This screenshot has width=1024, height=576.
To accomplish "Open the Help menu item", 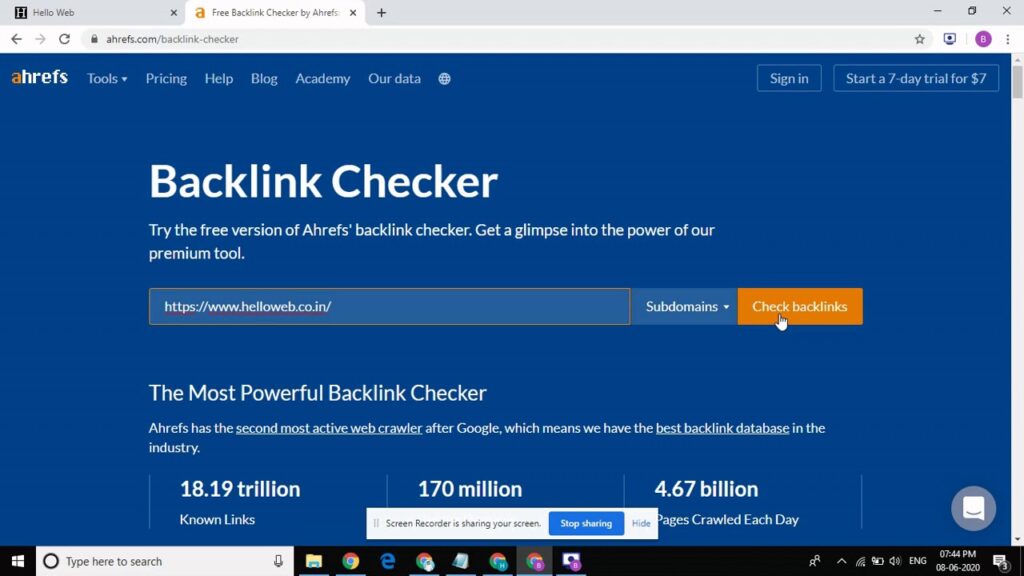I will click(x=219, y=78).
